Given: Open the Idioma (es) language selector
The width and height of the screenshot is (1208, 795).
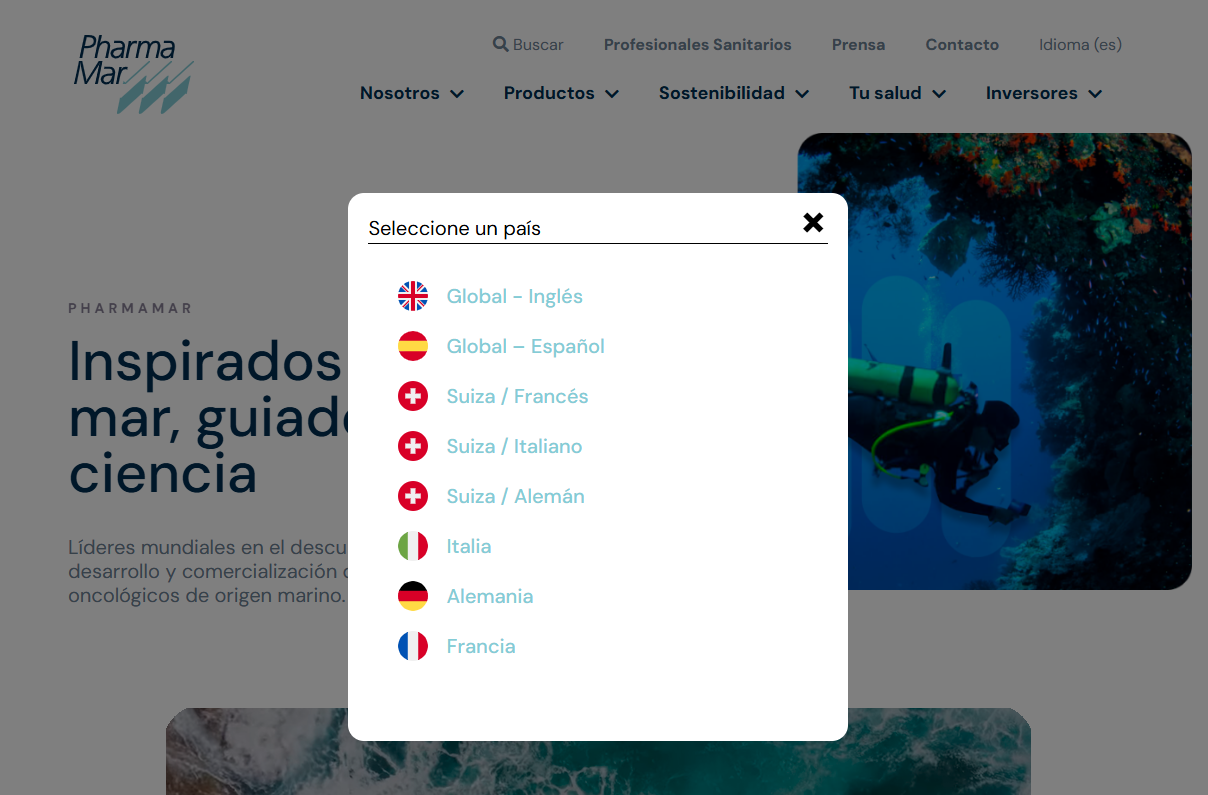Looking at the screenshot, I should [1080, 44].
